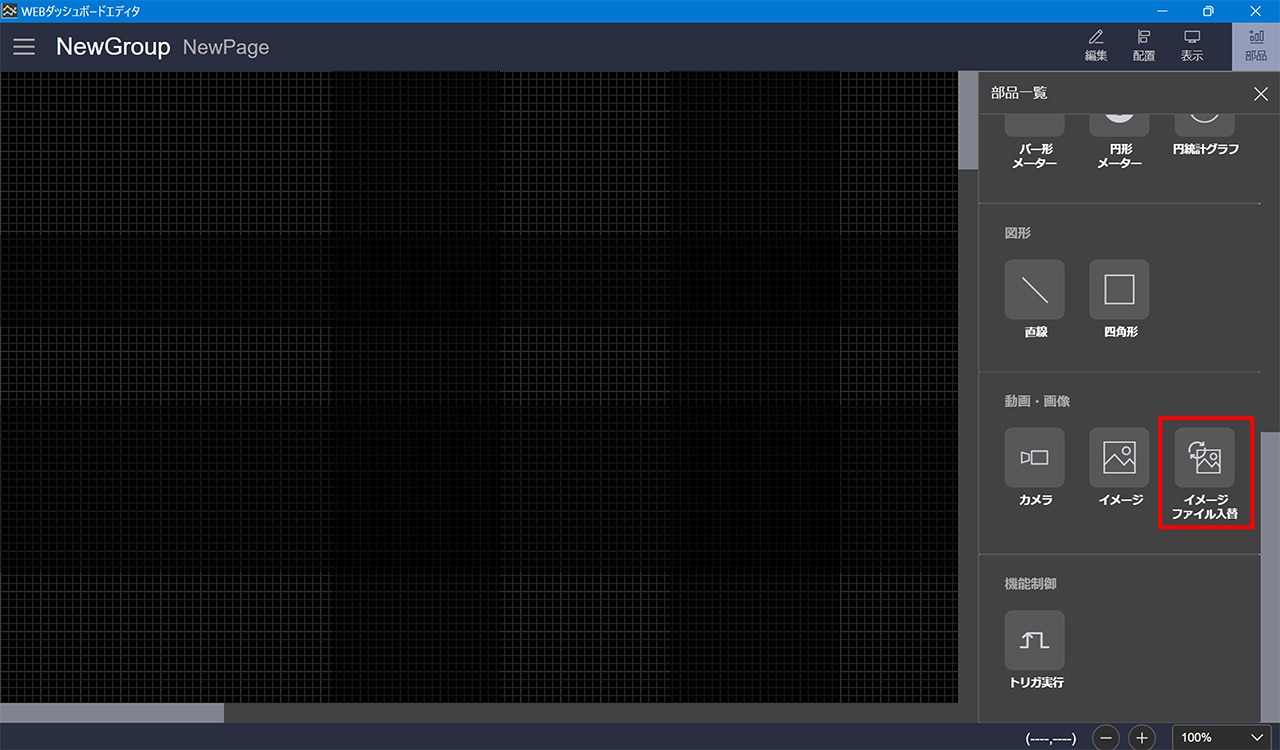Add the トリガ実行 trigger execution part

[x=1035, y=640]
